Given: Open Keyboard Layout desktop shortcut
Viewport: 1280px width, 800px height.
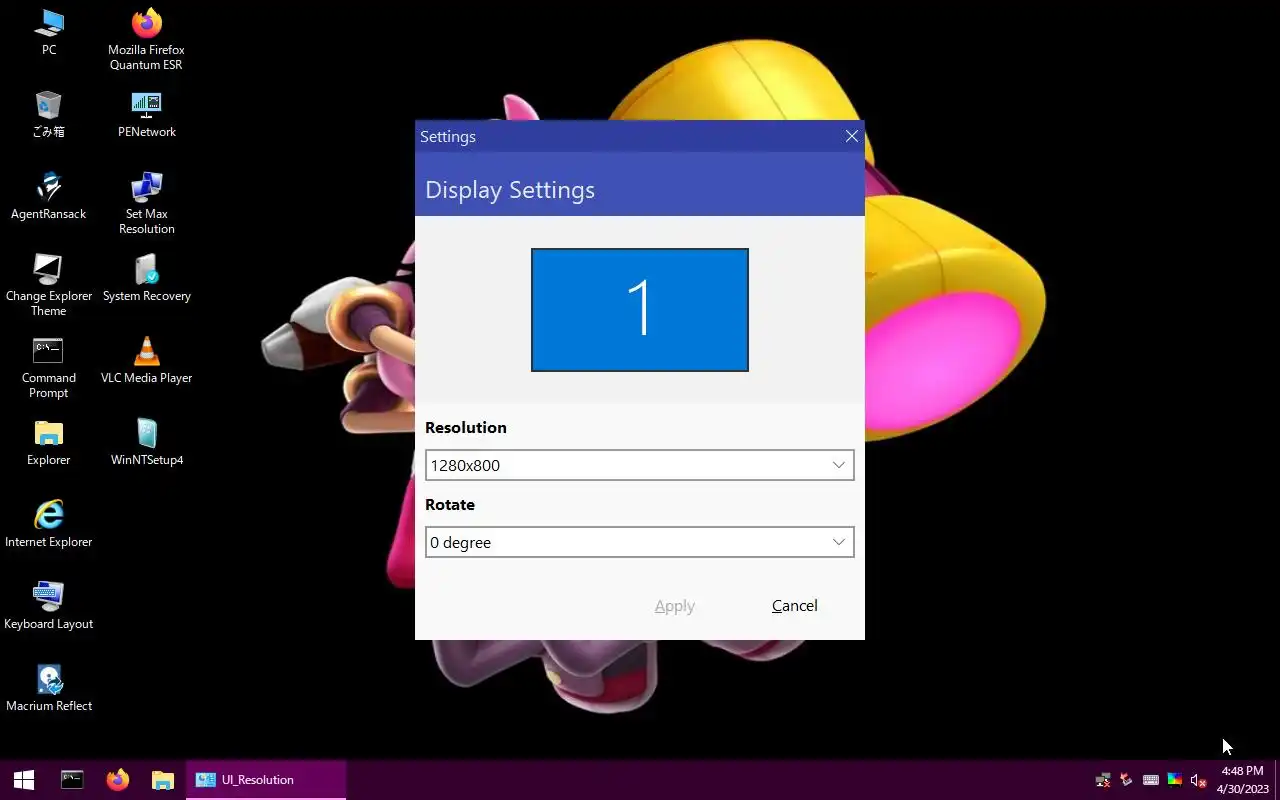Looking at the screenshot, I should (x=48, y=606).
